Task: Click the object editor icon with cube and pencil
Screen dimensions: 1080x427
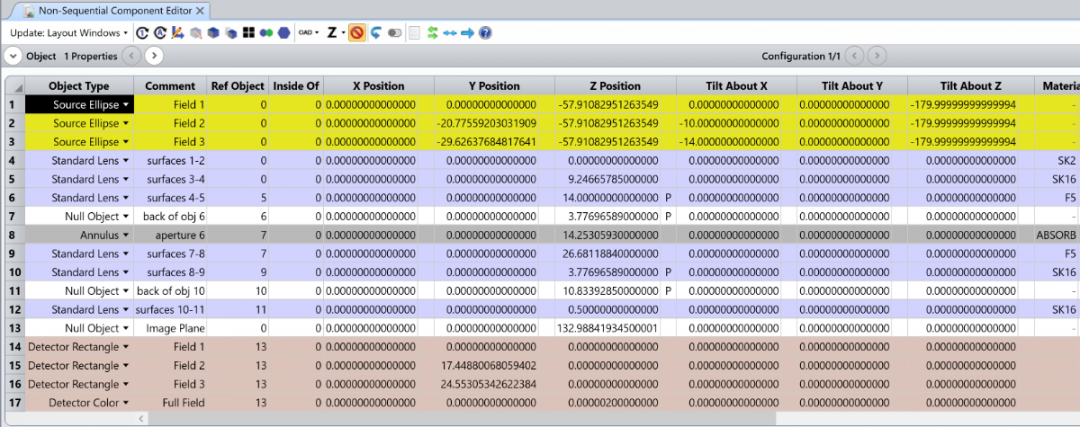Action: click(x=196, y=32)
